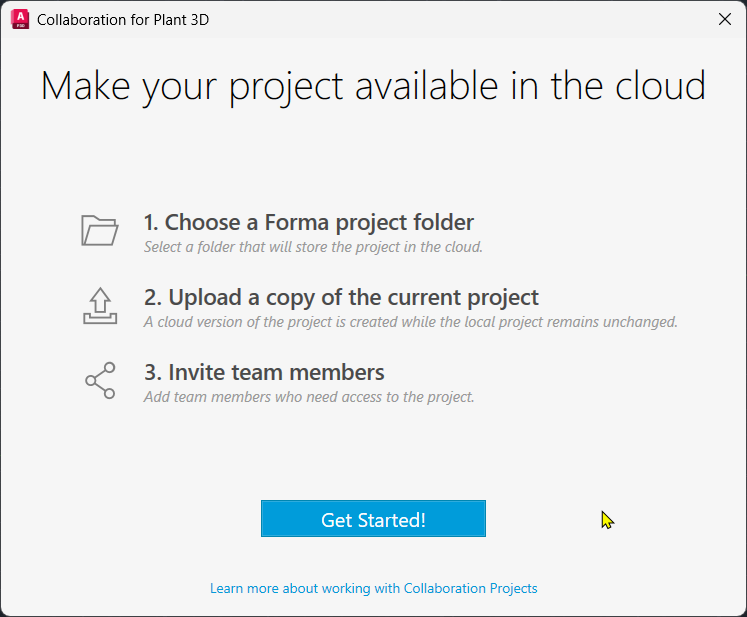Click the share icon for step 3

pyautogui.click(x=100, y=380)
